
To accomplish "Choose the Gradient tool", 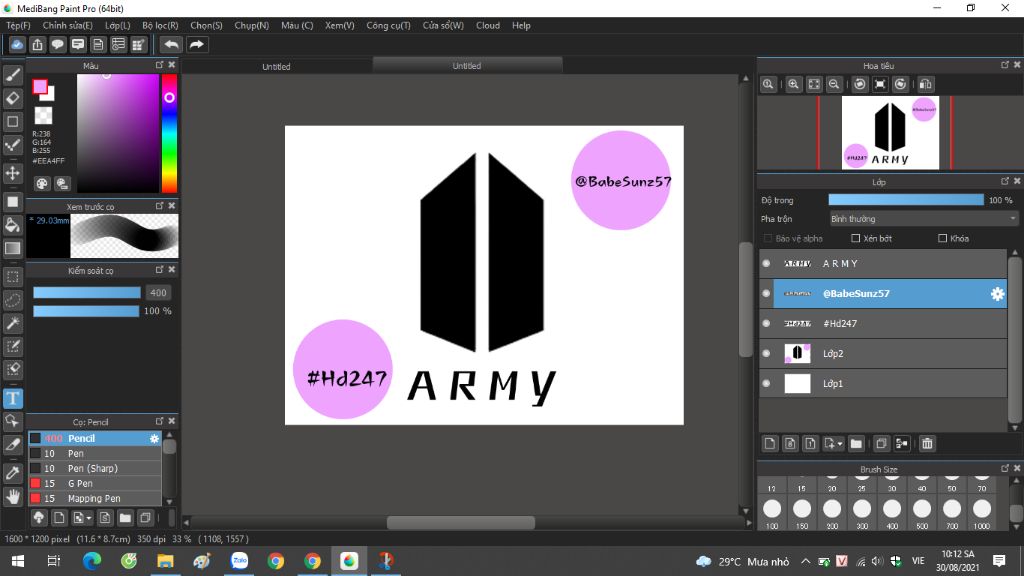I will (12, 248).
